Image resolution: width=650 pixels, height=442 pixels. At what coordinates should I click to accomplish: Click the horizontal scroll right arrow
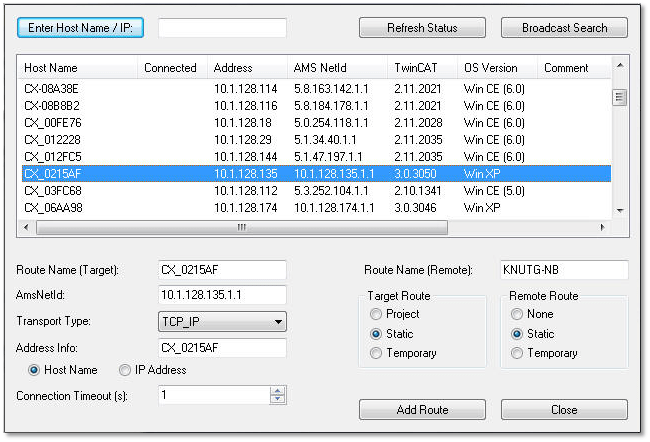[x=602, y=227]
